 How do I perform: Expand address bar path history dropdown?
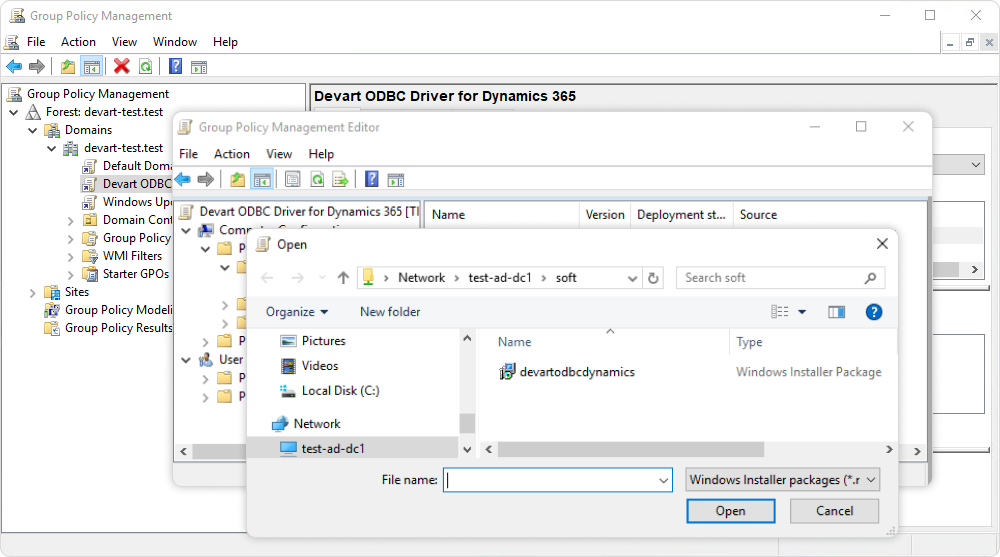coord(632,278)
